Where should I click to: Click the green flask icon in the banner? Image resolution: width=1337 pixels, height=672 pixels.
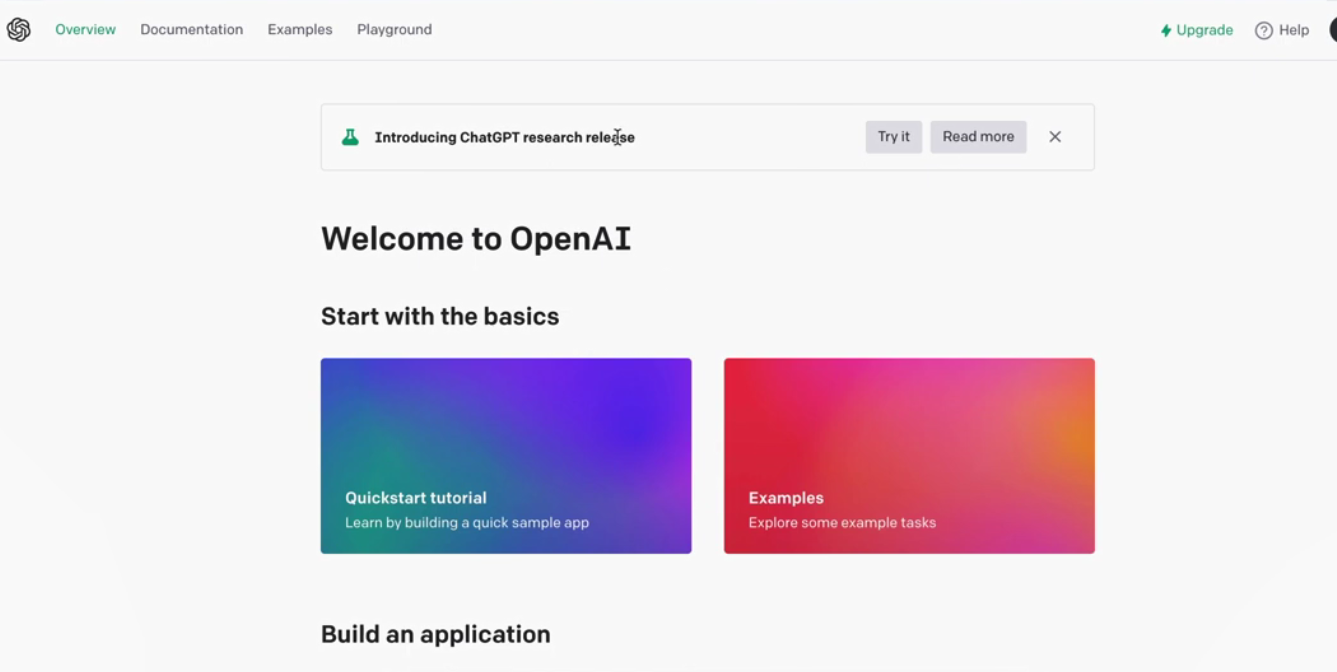[350, 137]
